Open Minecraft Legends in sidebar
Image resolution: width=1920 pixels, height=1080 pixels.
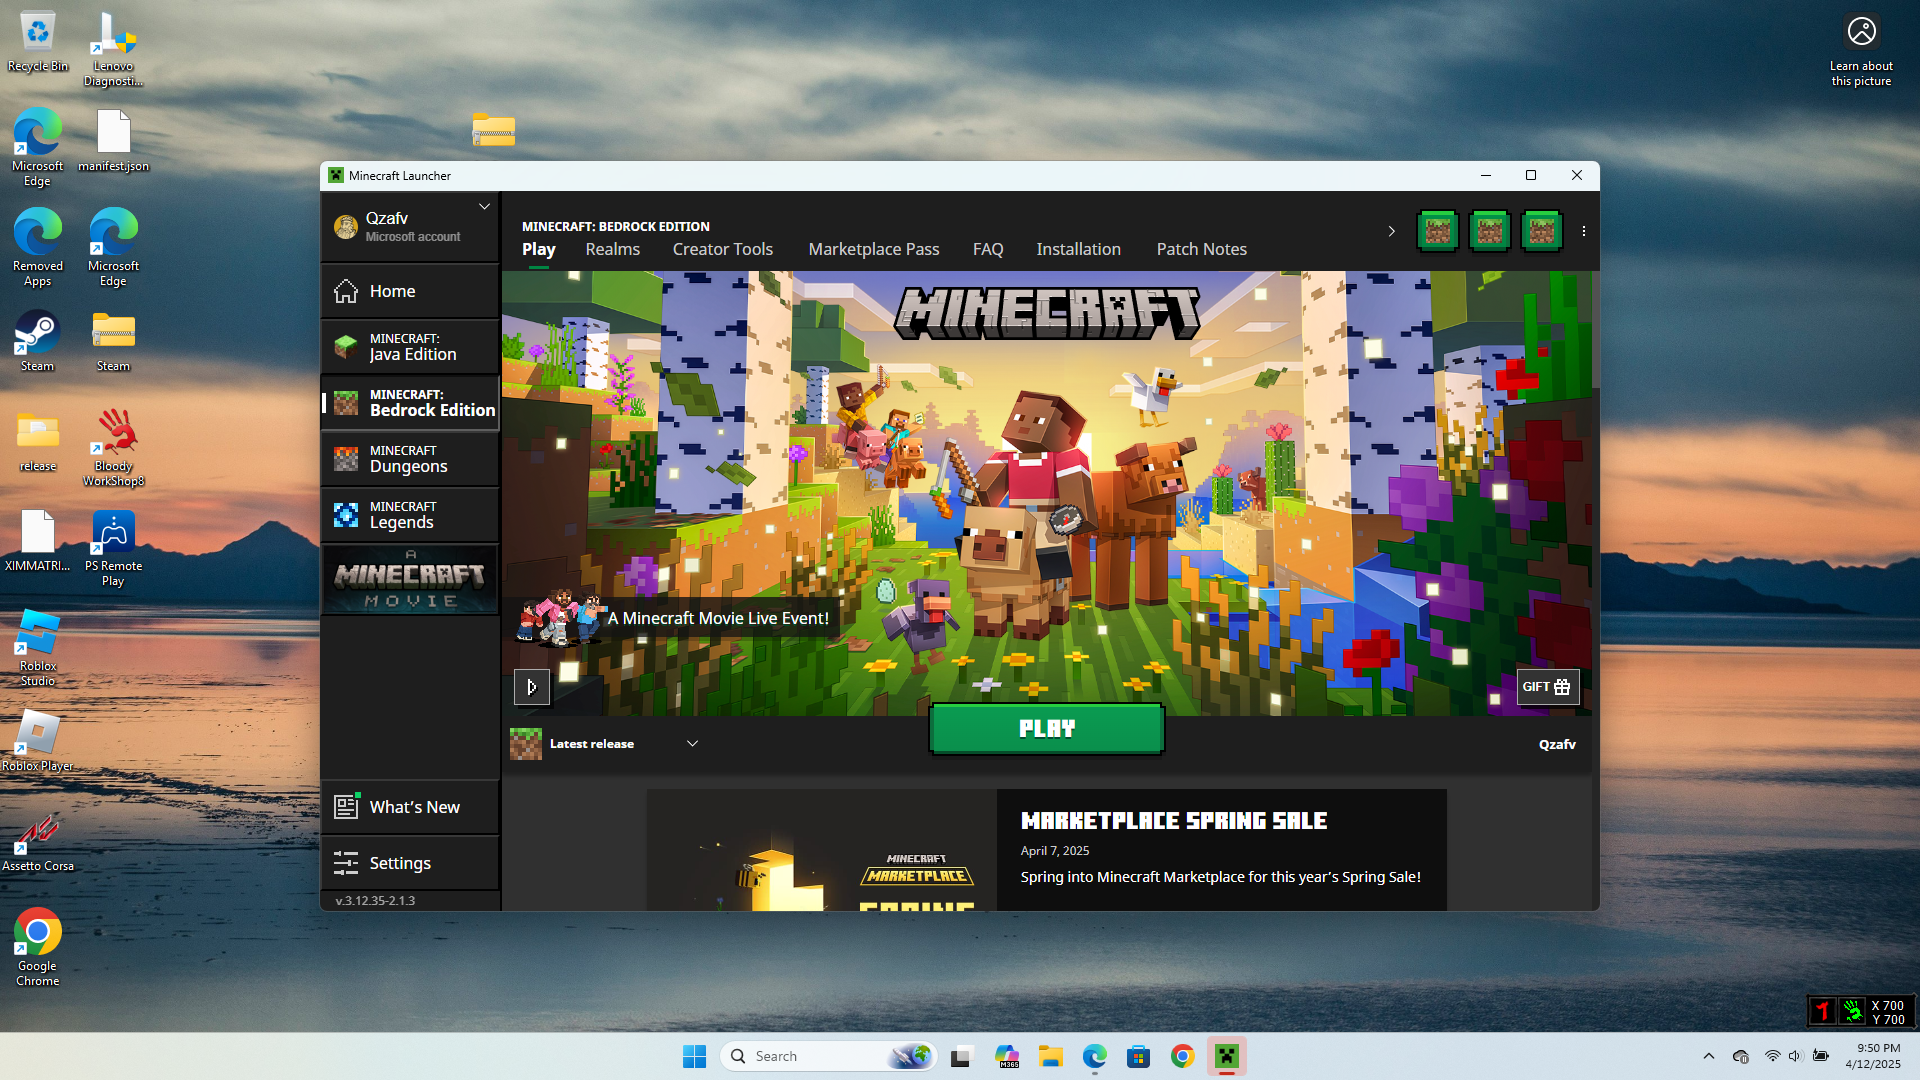[410, 515]
